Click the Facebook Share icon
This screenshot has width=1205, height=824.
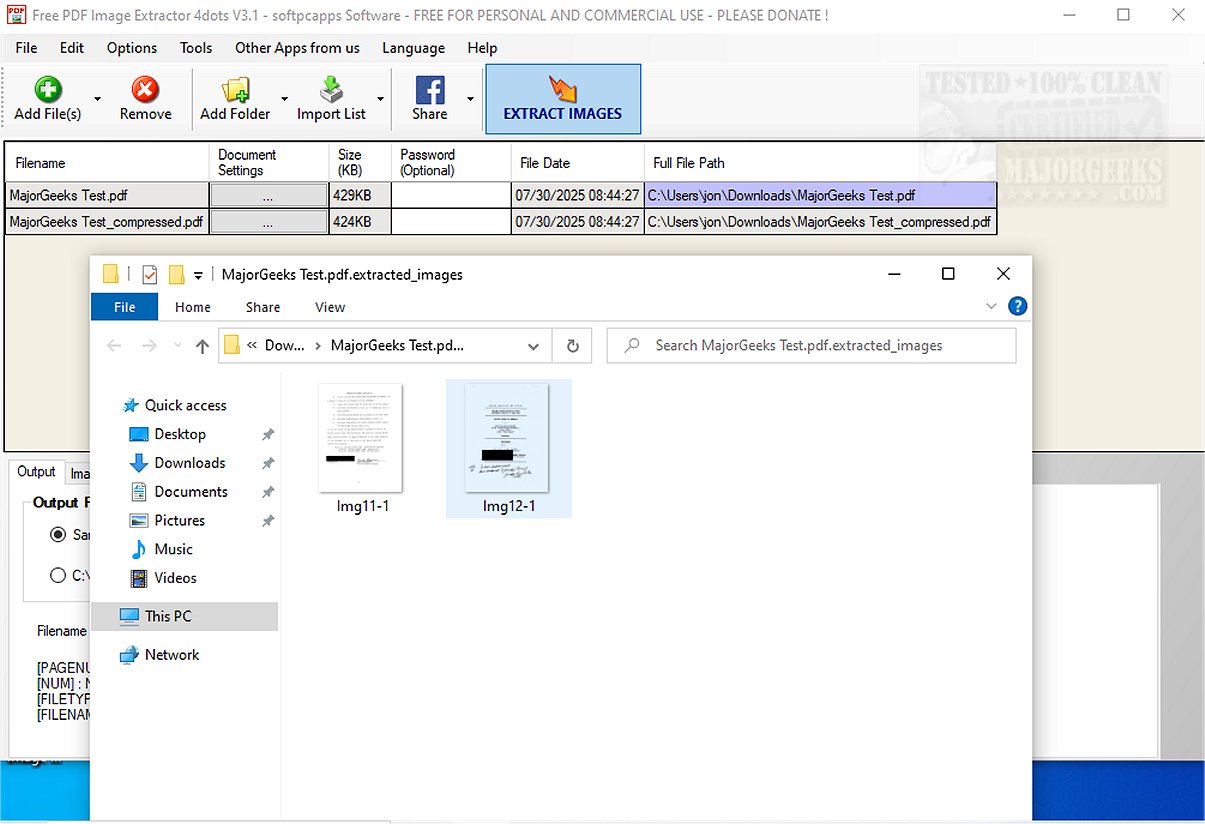coord(430,90)
